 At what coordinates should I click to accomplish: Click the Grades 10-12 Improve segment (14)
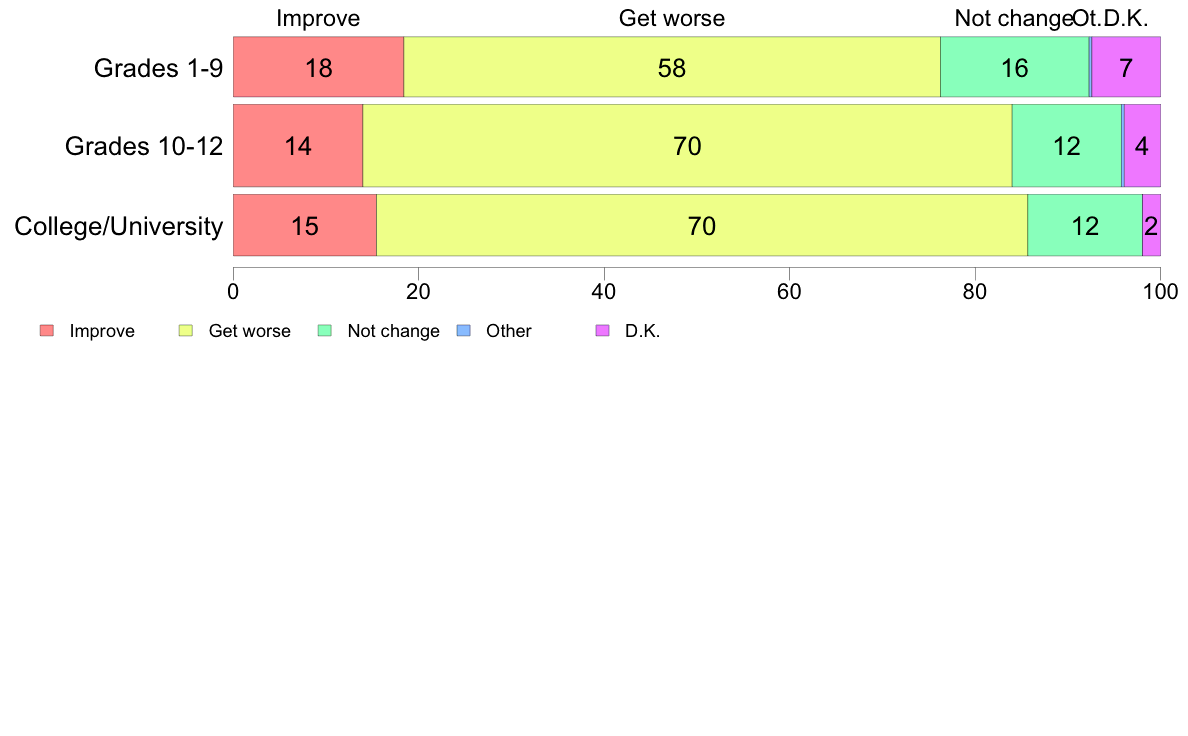coord(298,146)
